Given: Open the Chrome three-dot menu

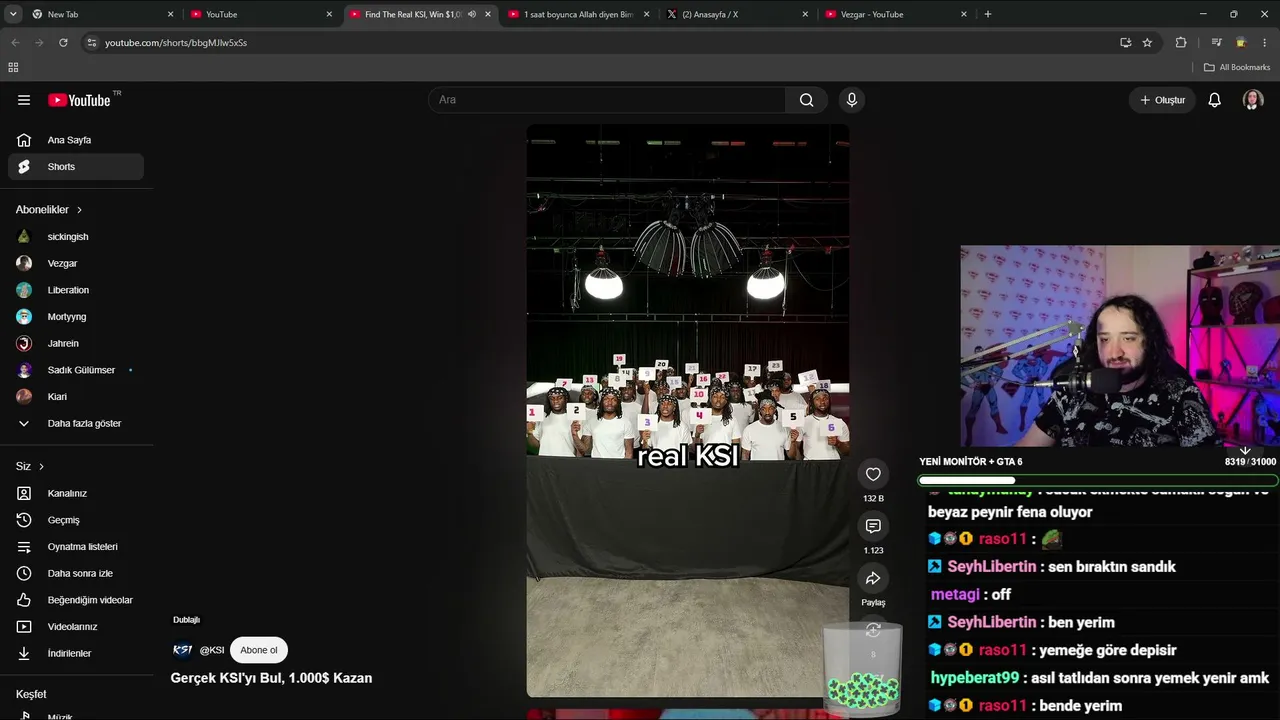Looking at the screenshot, I should 1265,43.
